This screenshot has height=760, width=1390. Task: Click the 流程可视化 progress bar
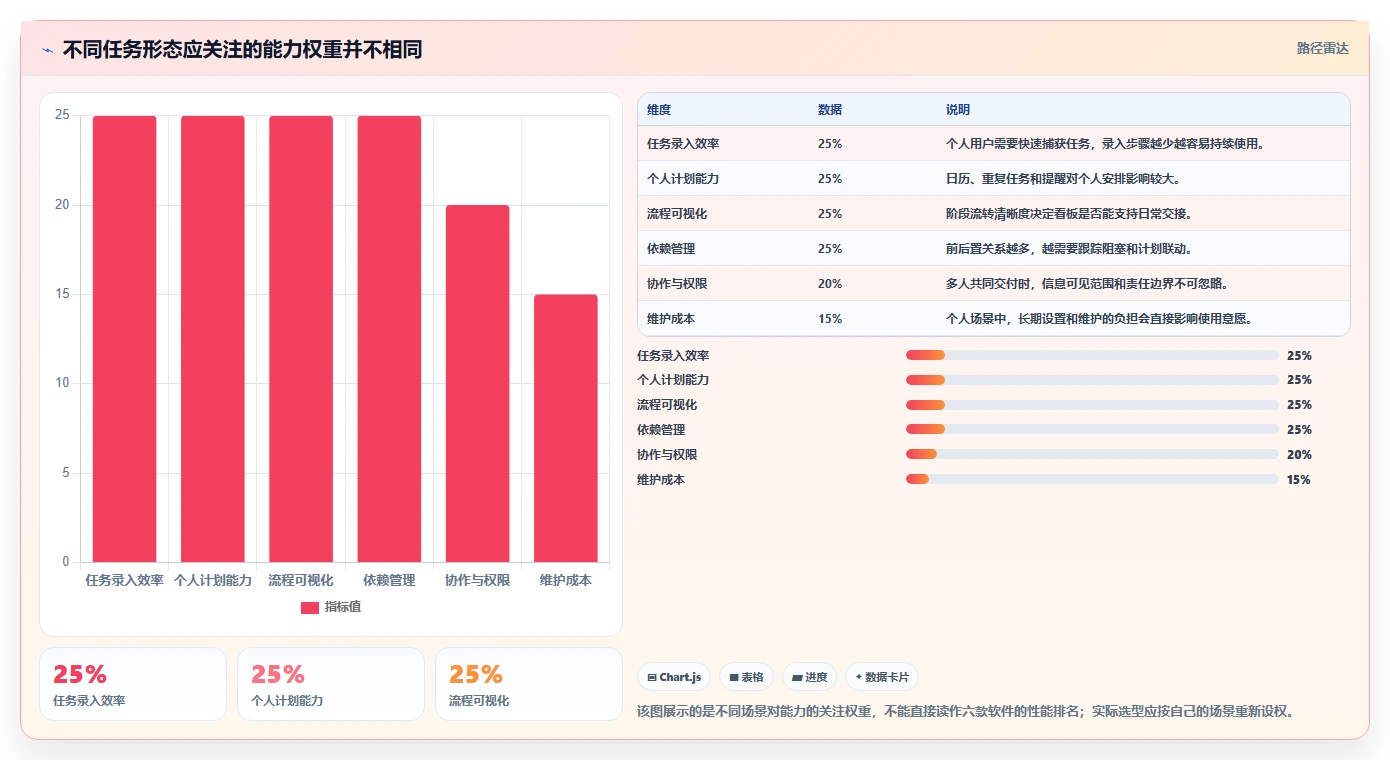(x=1092, y=405)
